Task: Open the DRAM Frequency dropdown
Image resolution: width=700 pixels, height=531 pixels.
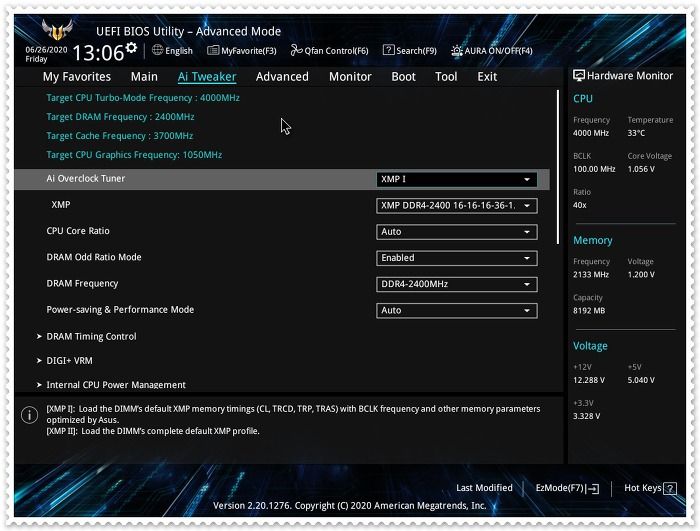Action: point(457,284)
